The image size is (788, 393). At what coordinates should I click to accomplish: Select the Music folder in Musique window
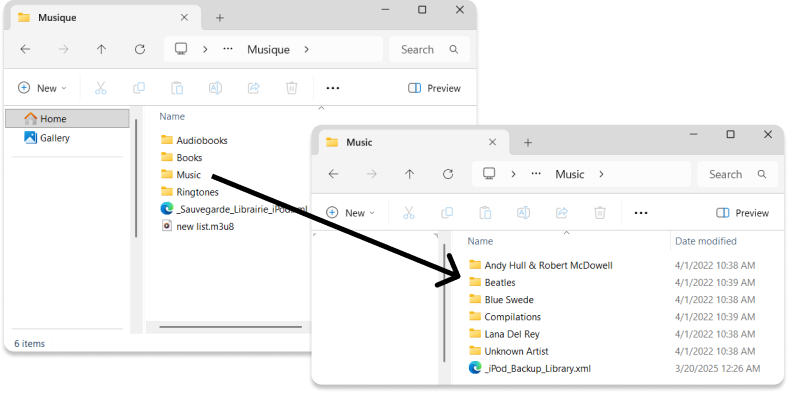coord(181,174)
